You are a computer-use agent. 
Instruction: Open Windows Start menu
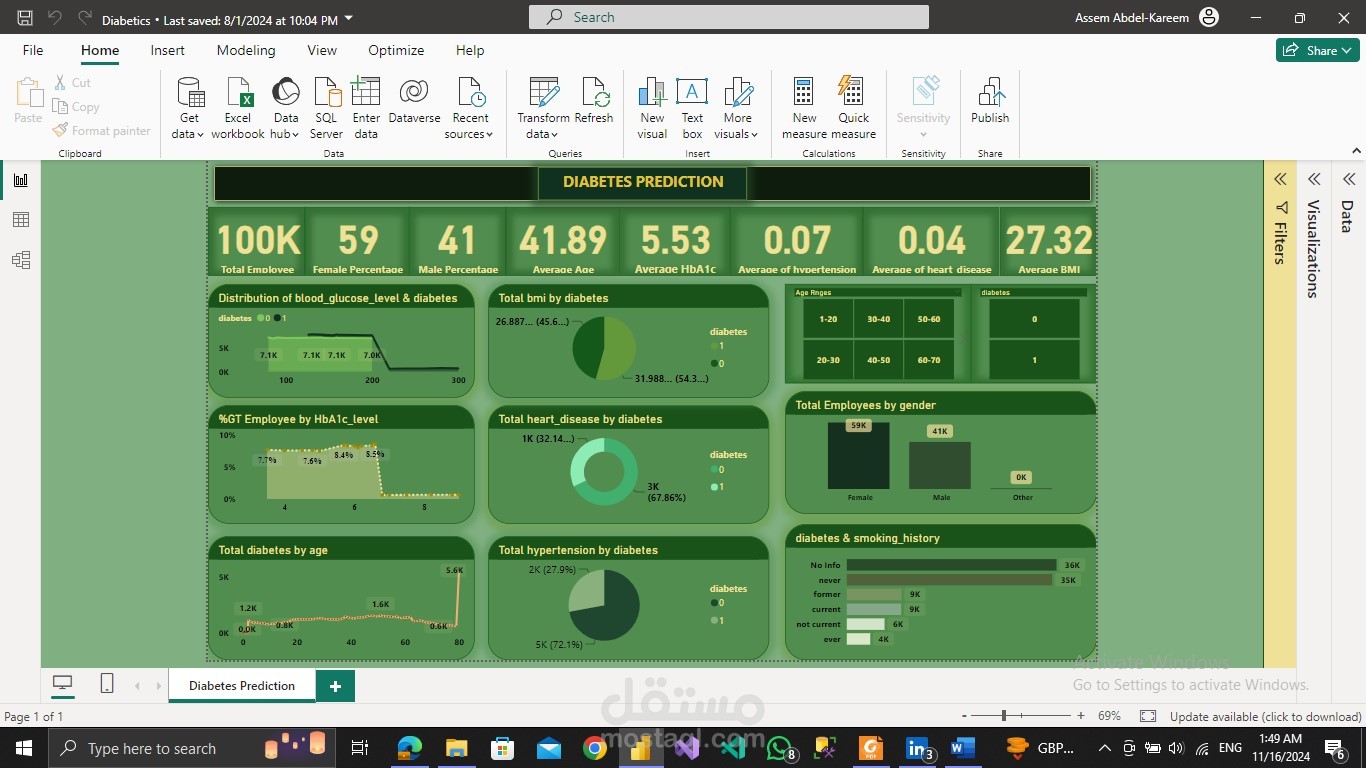[x=23, y=748]
